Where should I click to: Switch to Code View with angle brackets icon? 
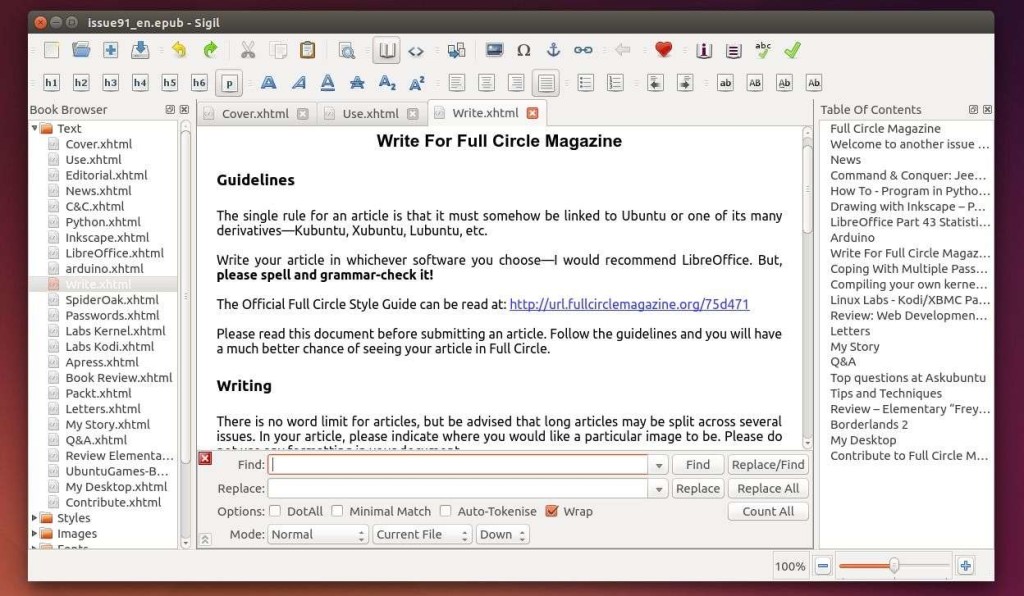[x=416, y=51]
